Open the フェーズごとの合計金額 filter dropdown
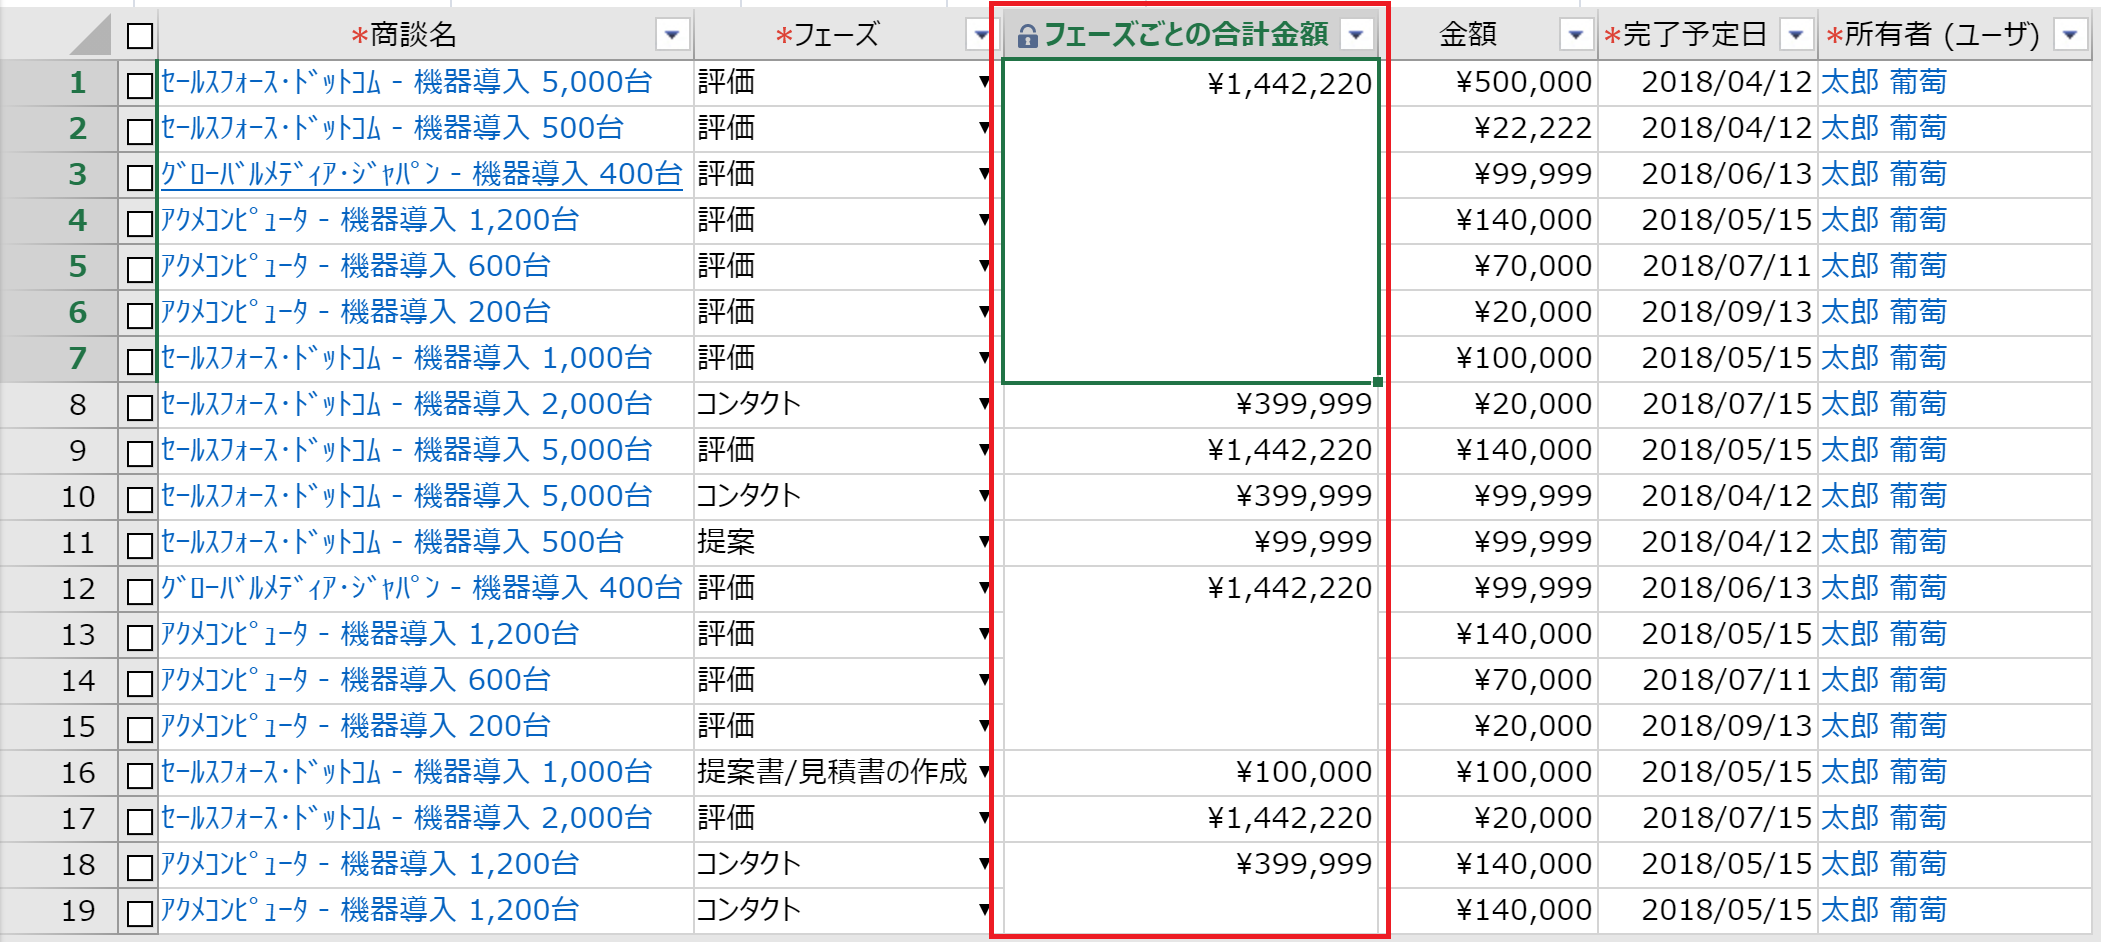Screen dimensions: 2101x942 pyautogui.click(x=1356, y=36)
